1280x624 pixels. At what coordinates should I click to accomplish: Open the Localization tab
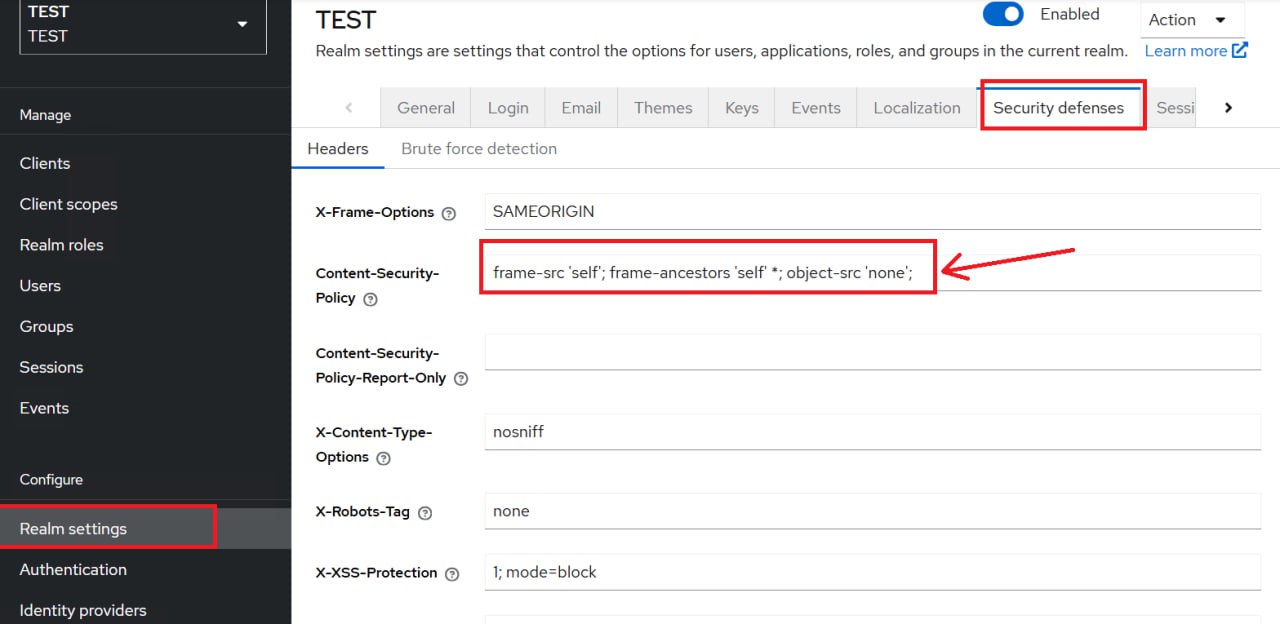(x=917, y=108)
